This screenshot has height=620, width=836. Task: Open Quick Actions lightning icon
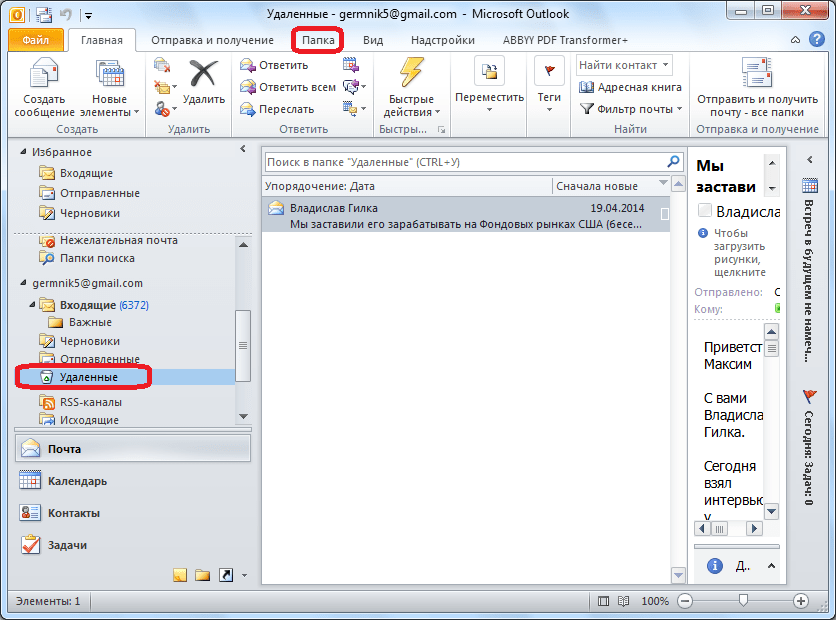(x=411, y=76)
